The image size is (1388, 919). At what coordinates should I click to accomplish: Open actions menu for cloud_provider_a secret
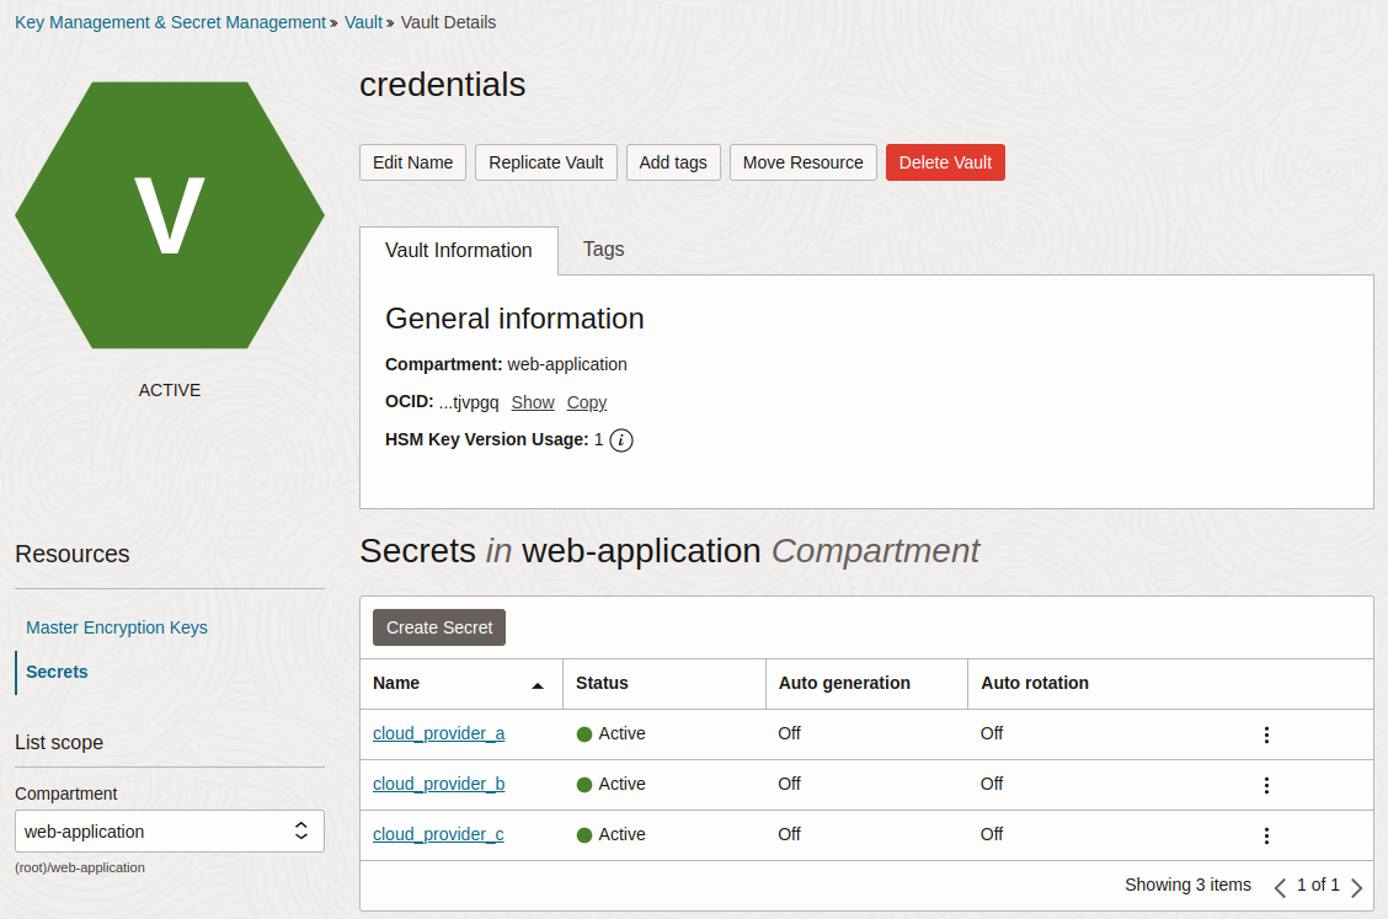click(1266, 734)
